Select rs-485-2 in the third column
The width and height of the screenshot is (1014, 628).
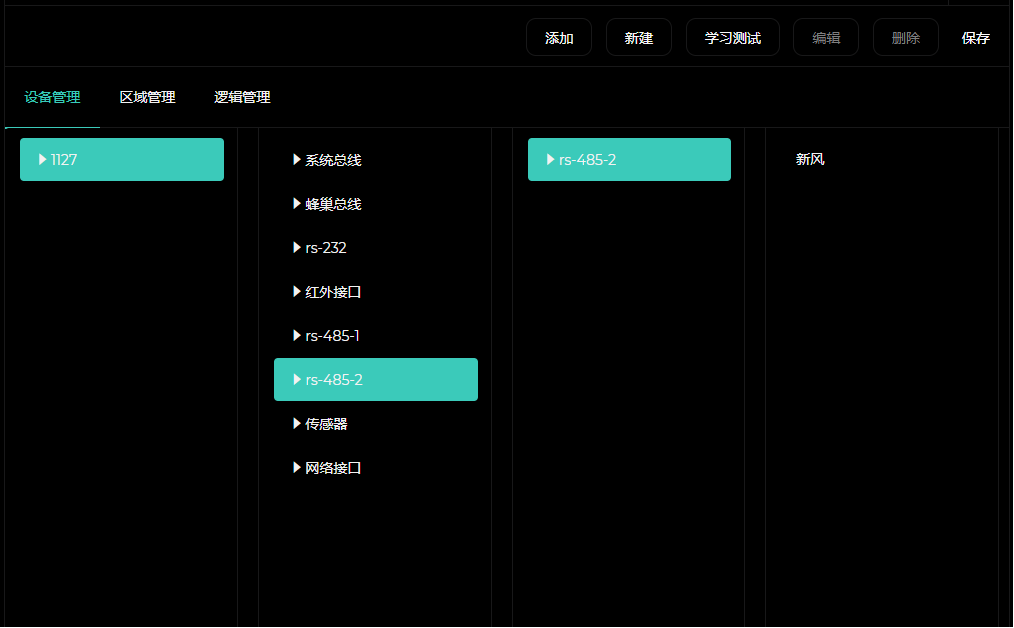[x=629, y=159]
